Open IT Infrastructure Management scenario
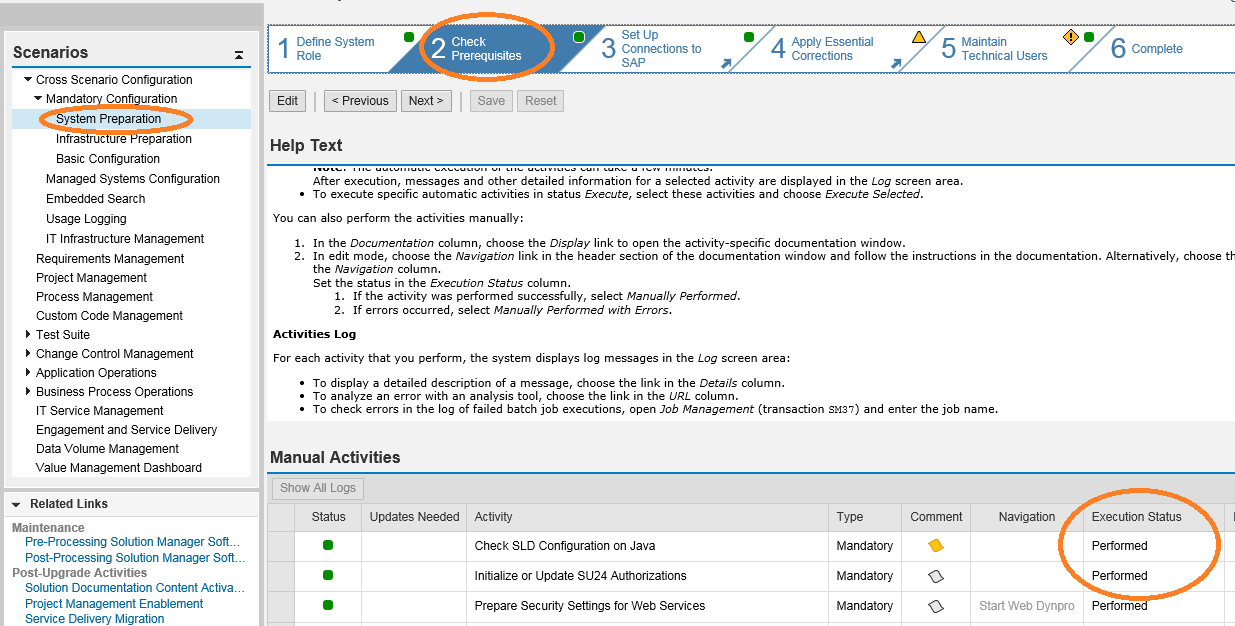 pos(125,239)
